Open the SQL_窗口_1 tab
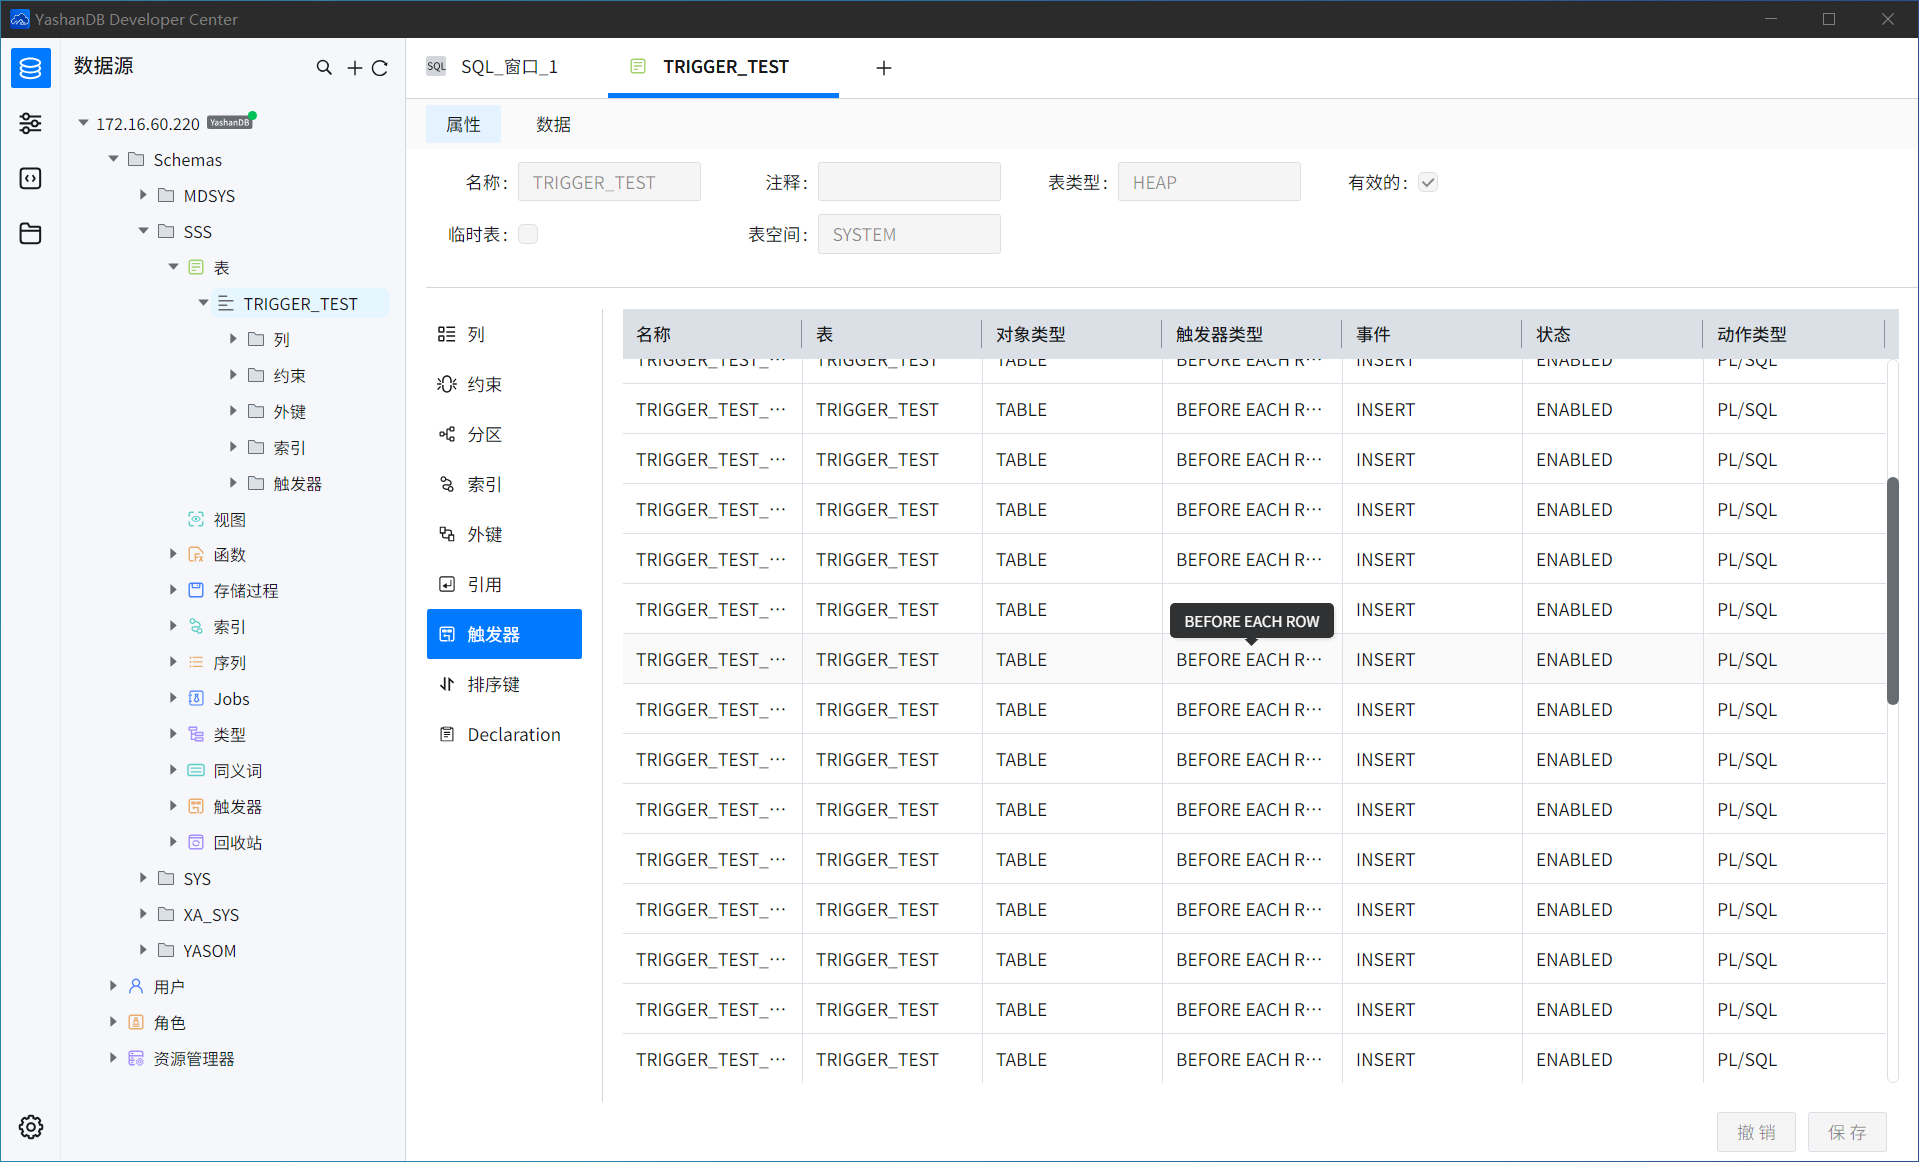The image size is (1919, 1162). pos(508,66)
